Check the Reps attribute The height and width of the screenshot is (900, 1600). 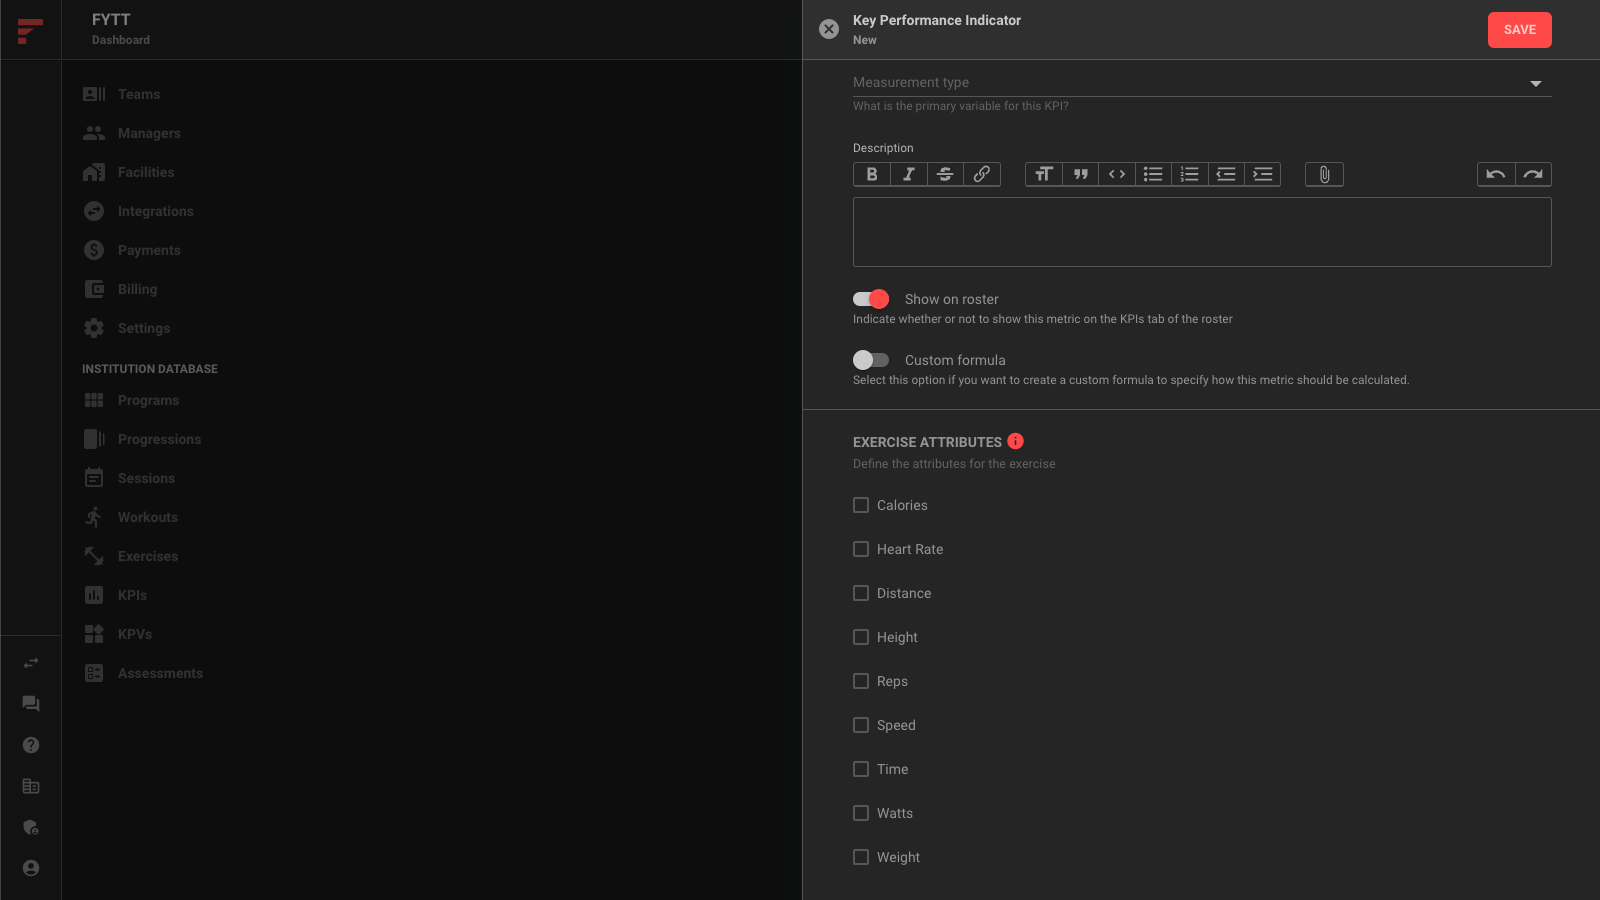[x=861, y=681]
